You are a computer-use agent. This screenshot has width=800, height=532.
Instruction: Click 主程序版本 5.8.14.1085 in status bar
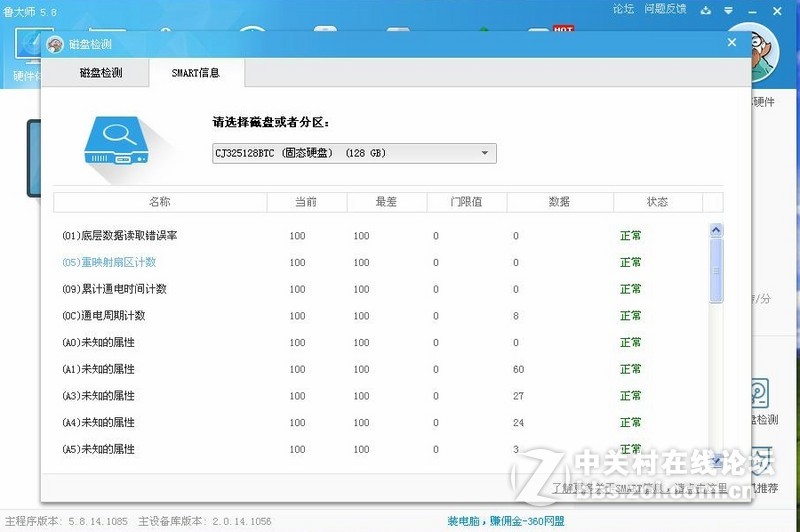pyautogui.click(x=66, y=521)
